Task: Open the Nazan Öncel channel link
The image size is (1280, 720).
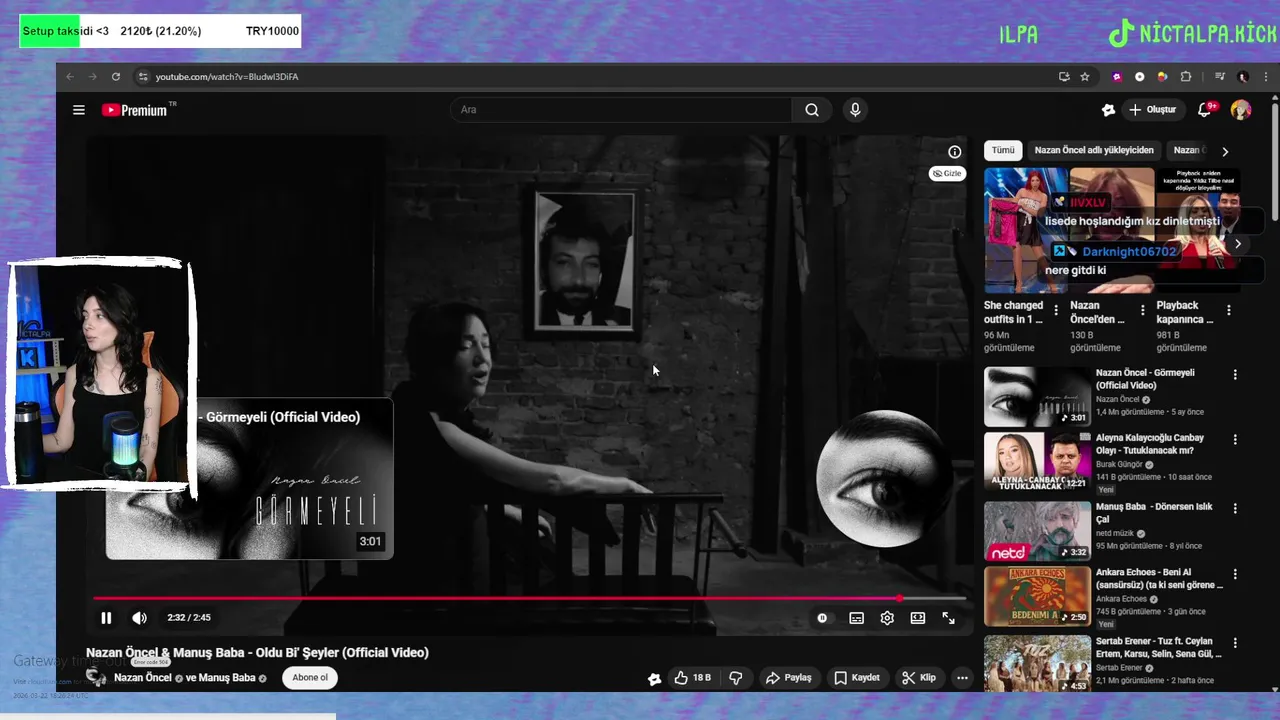Action: pyautogui.click(x=142, y=678)
